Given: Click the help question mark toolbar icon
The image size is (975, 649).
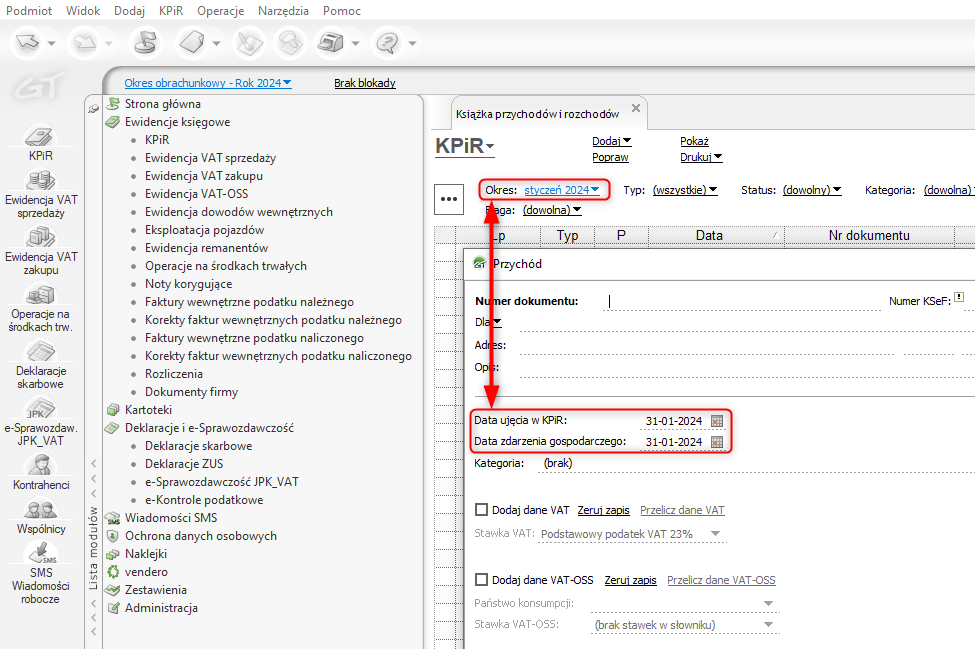Looking at the screenshot, I should point(387,43).
